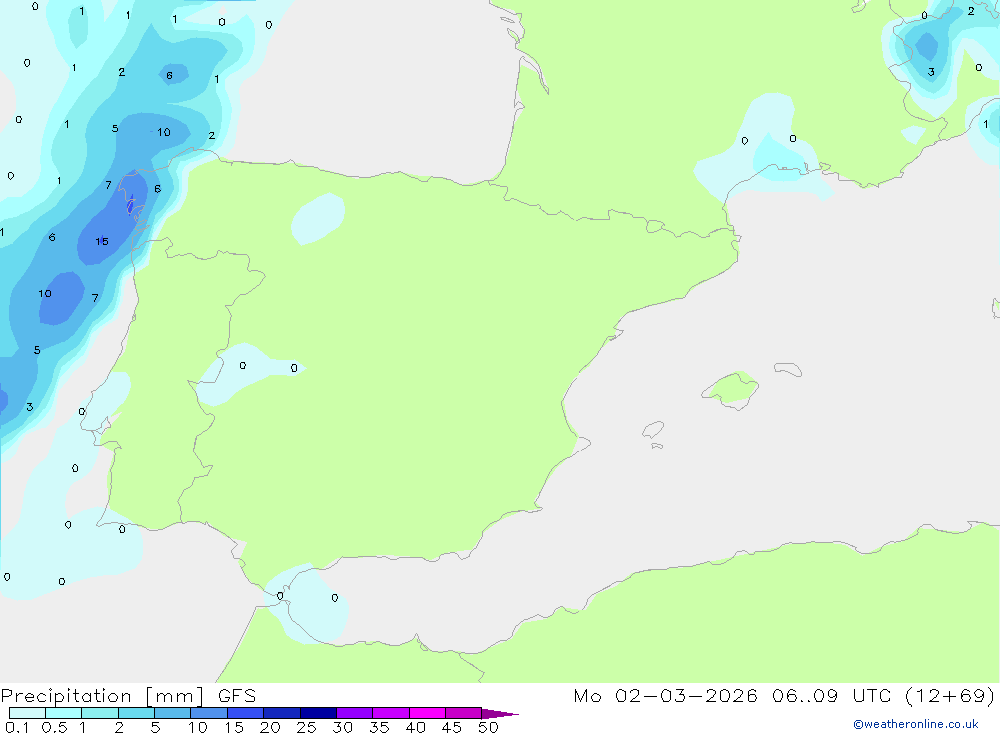This screenshot has height=733, width=1000.
Task: Click the above-50 arrow tip of the legend
Action: [x=499, y=714]
